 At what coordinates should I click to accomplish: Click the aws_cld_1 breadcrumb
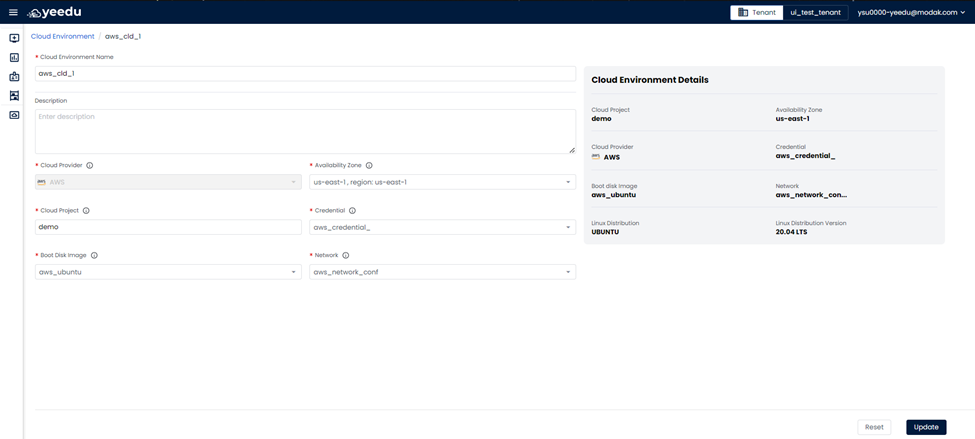pos(123,37)
